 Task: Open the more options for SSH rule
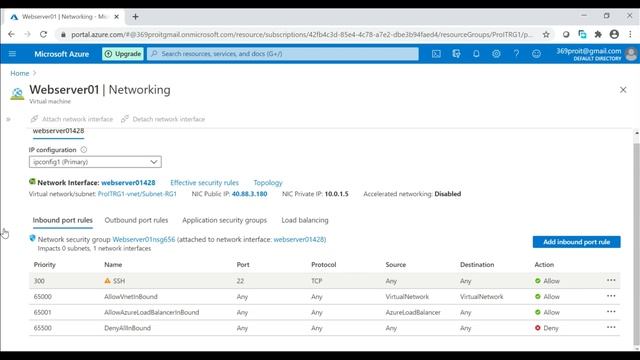point(611,280)
